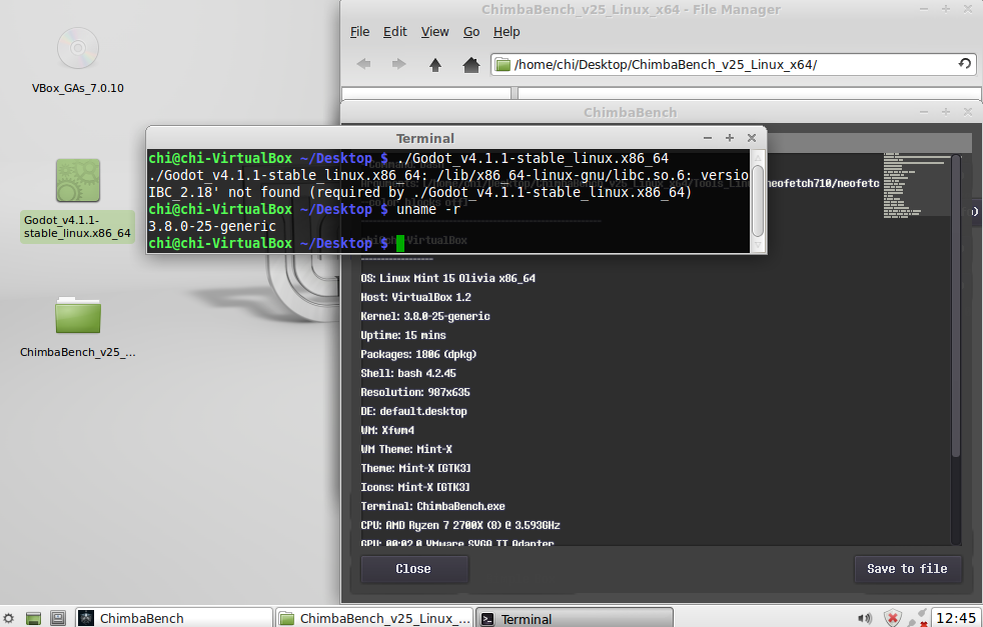
Task: Select the Godot_v4.1.1-stable_linux.x86_64 desktop icon
Action: pos(78,181)
